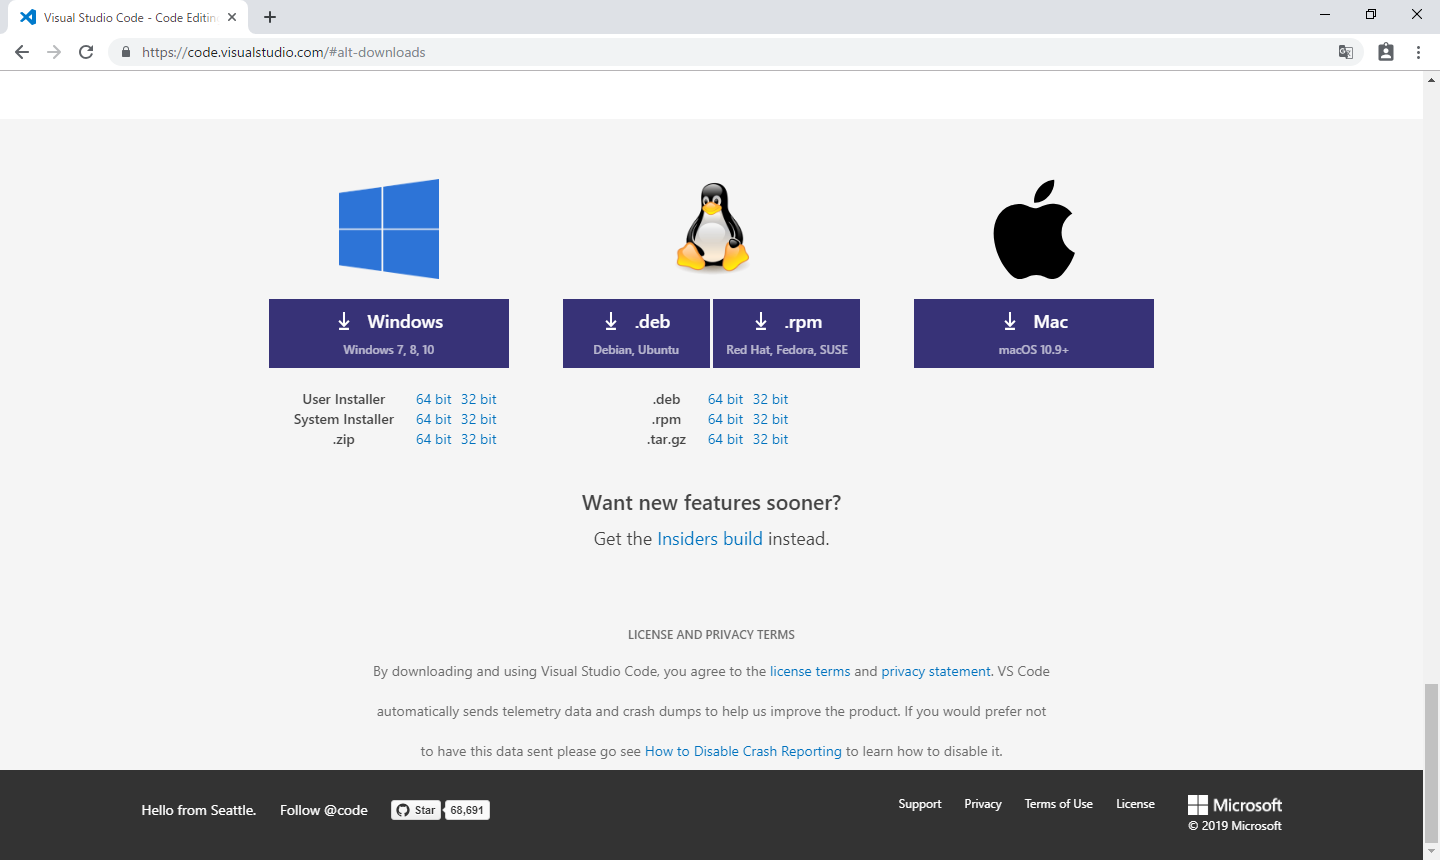Download the .deb package for Debian, Ubuntu

(x=636, y=333)
